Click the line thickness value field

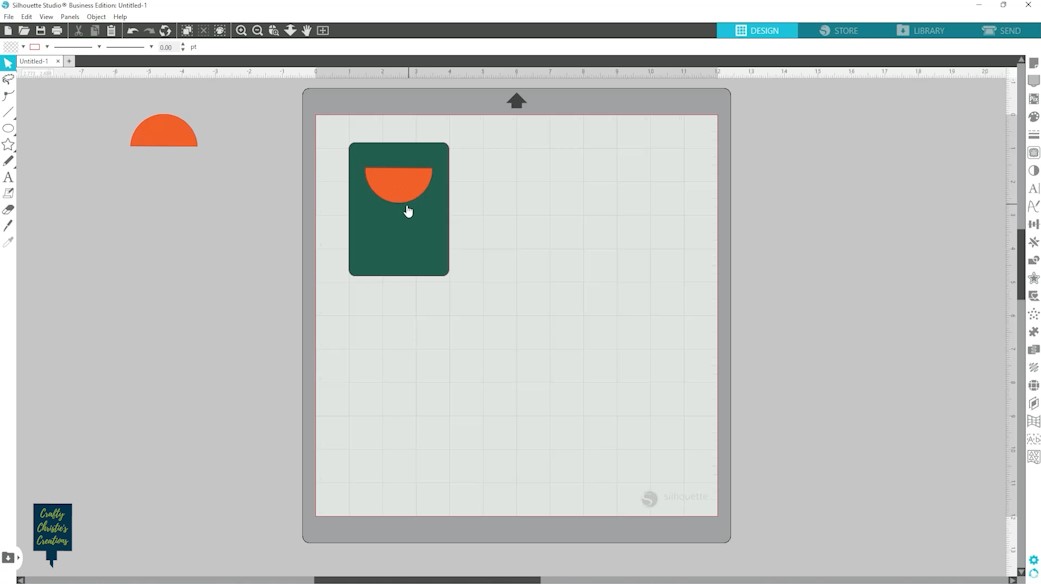[x=166, y=47]
